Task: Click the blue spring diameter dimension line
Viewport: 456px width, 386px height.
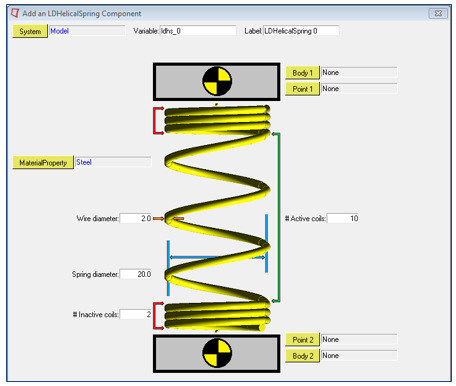Action: point(217,257)
